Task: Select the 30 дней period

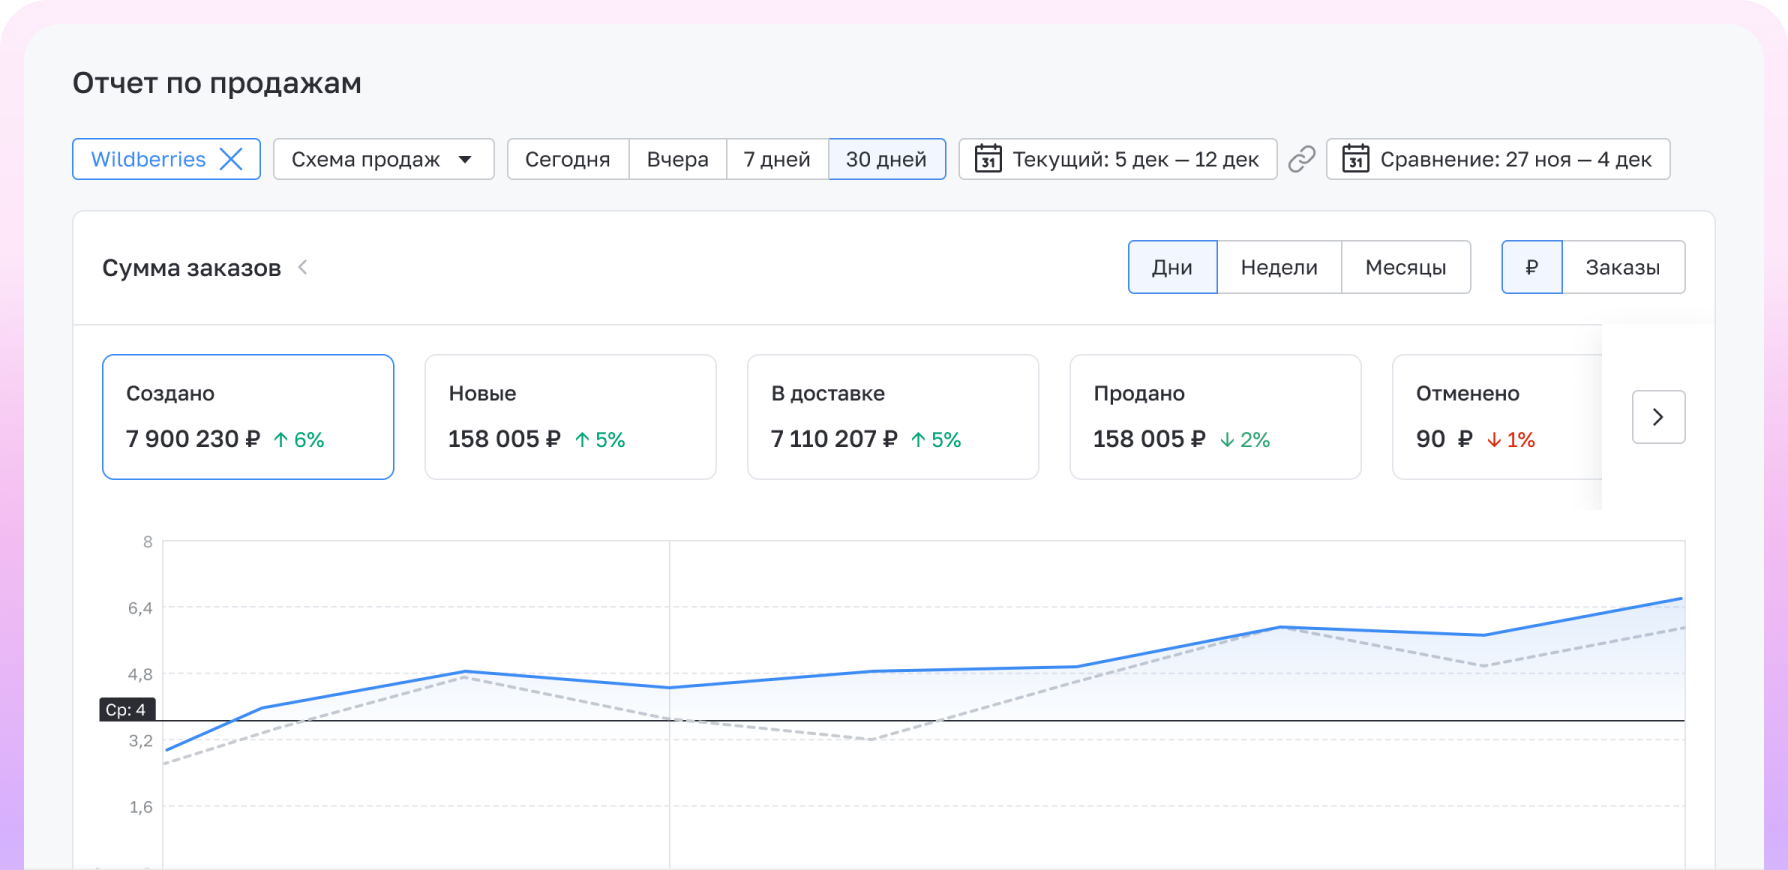Action: [x=886, y=159]
